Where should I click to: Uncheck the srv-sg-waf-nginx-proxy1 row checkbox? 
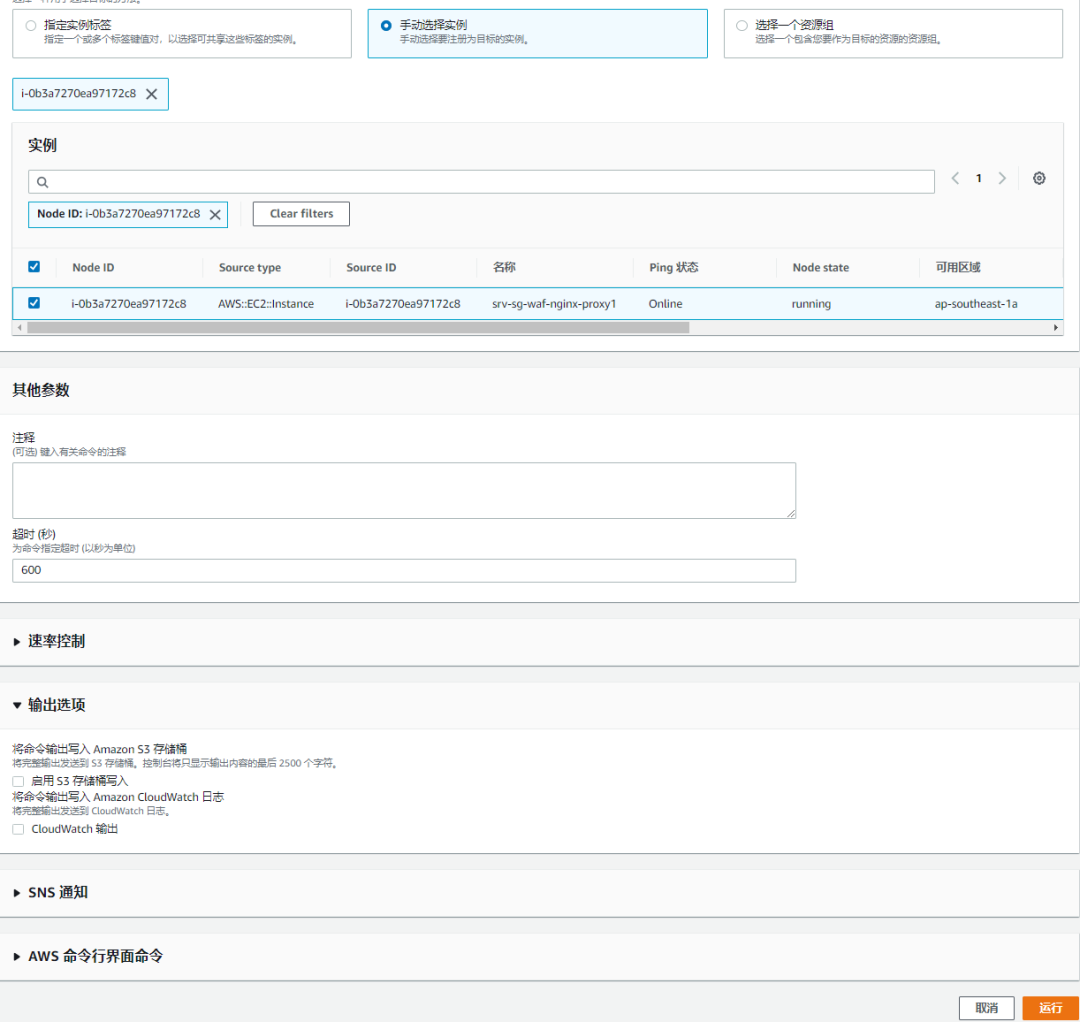click(x=34, y=303)
